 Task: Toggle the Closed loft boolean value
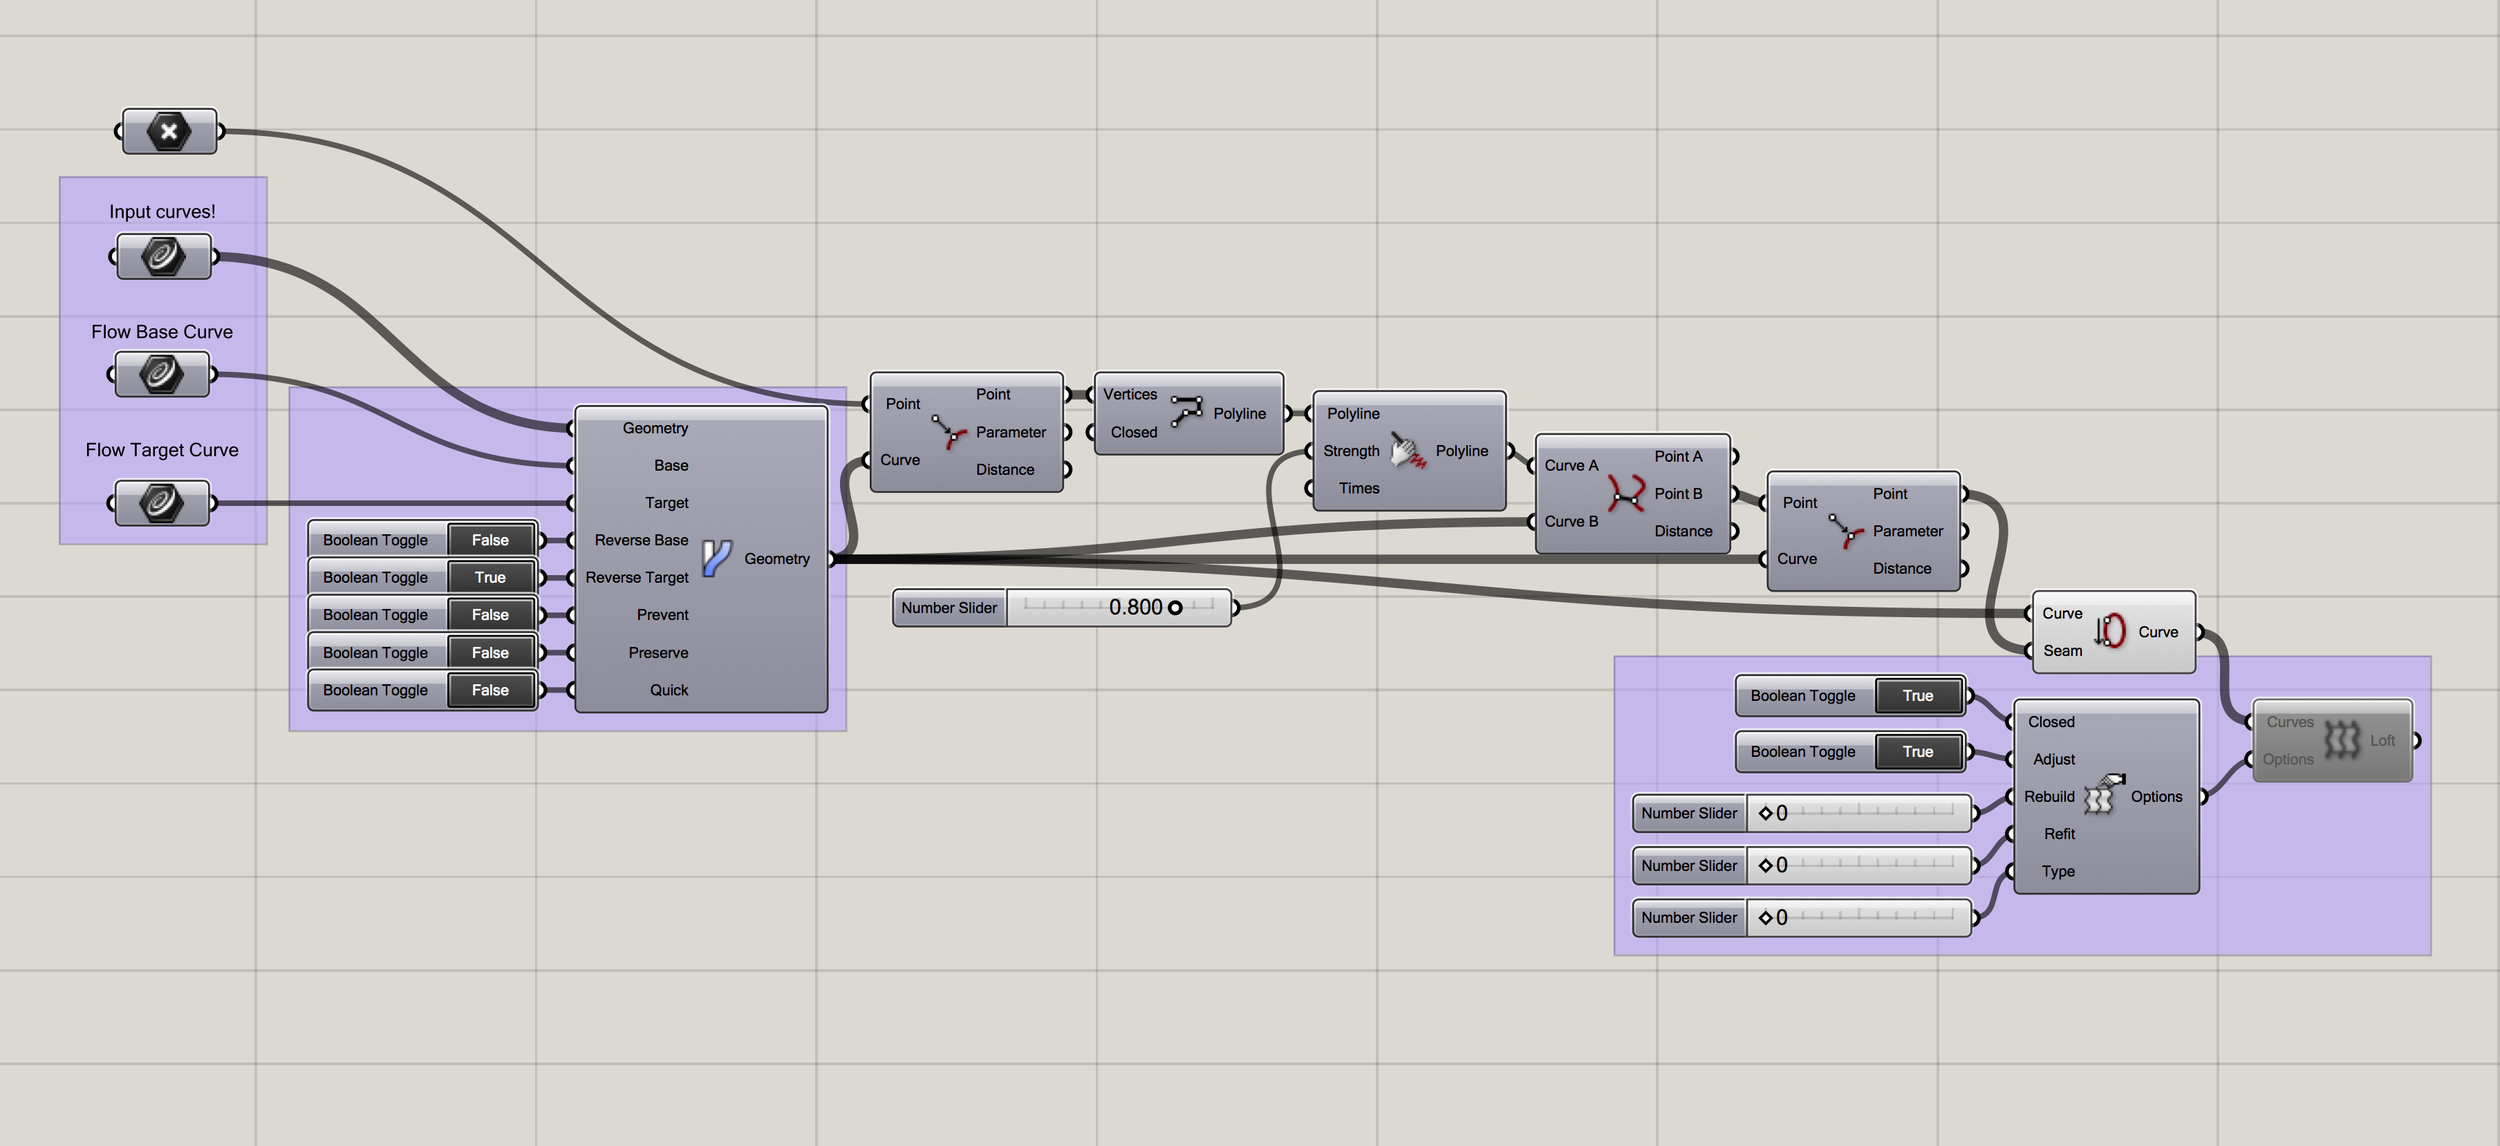tap(1917, 696)
